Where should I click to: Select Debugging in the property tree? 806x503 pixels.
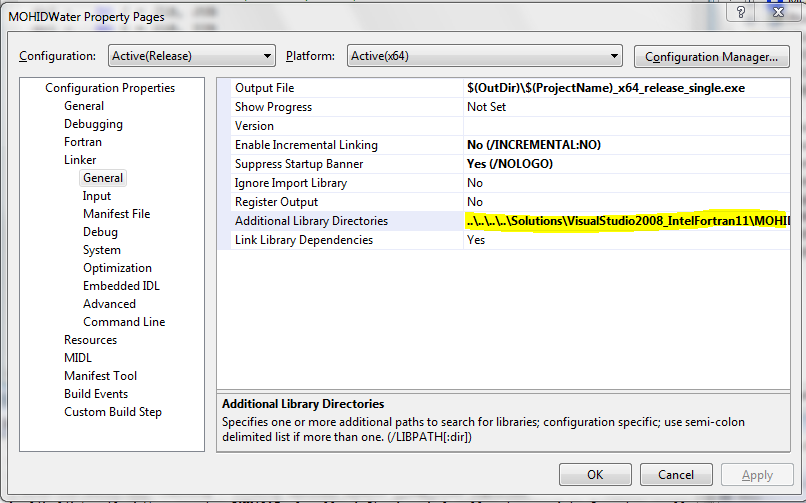(93, 124)
